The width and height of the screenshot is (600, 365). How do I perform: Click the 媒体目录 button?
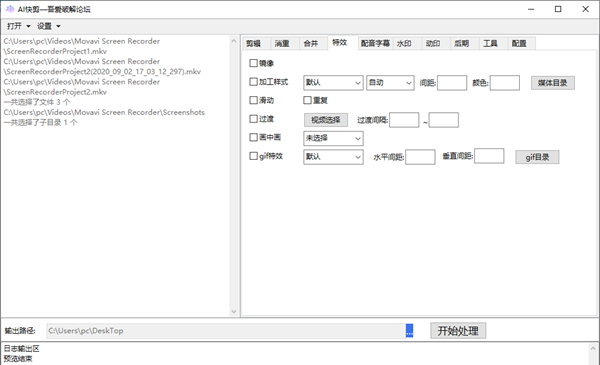coord(553,83)
